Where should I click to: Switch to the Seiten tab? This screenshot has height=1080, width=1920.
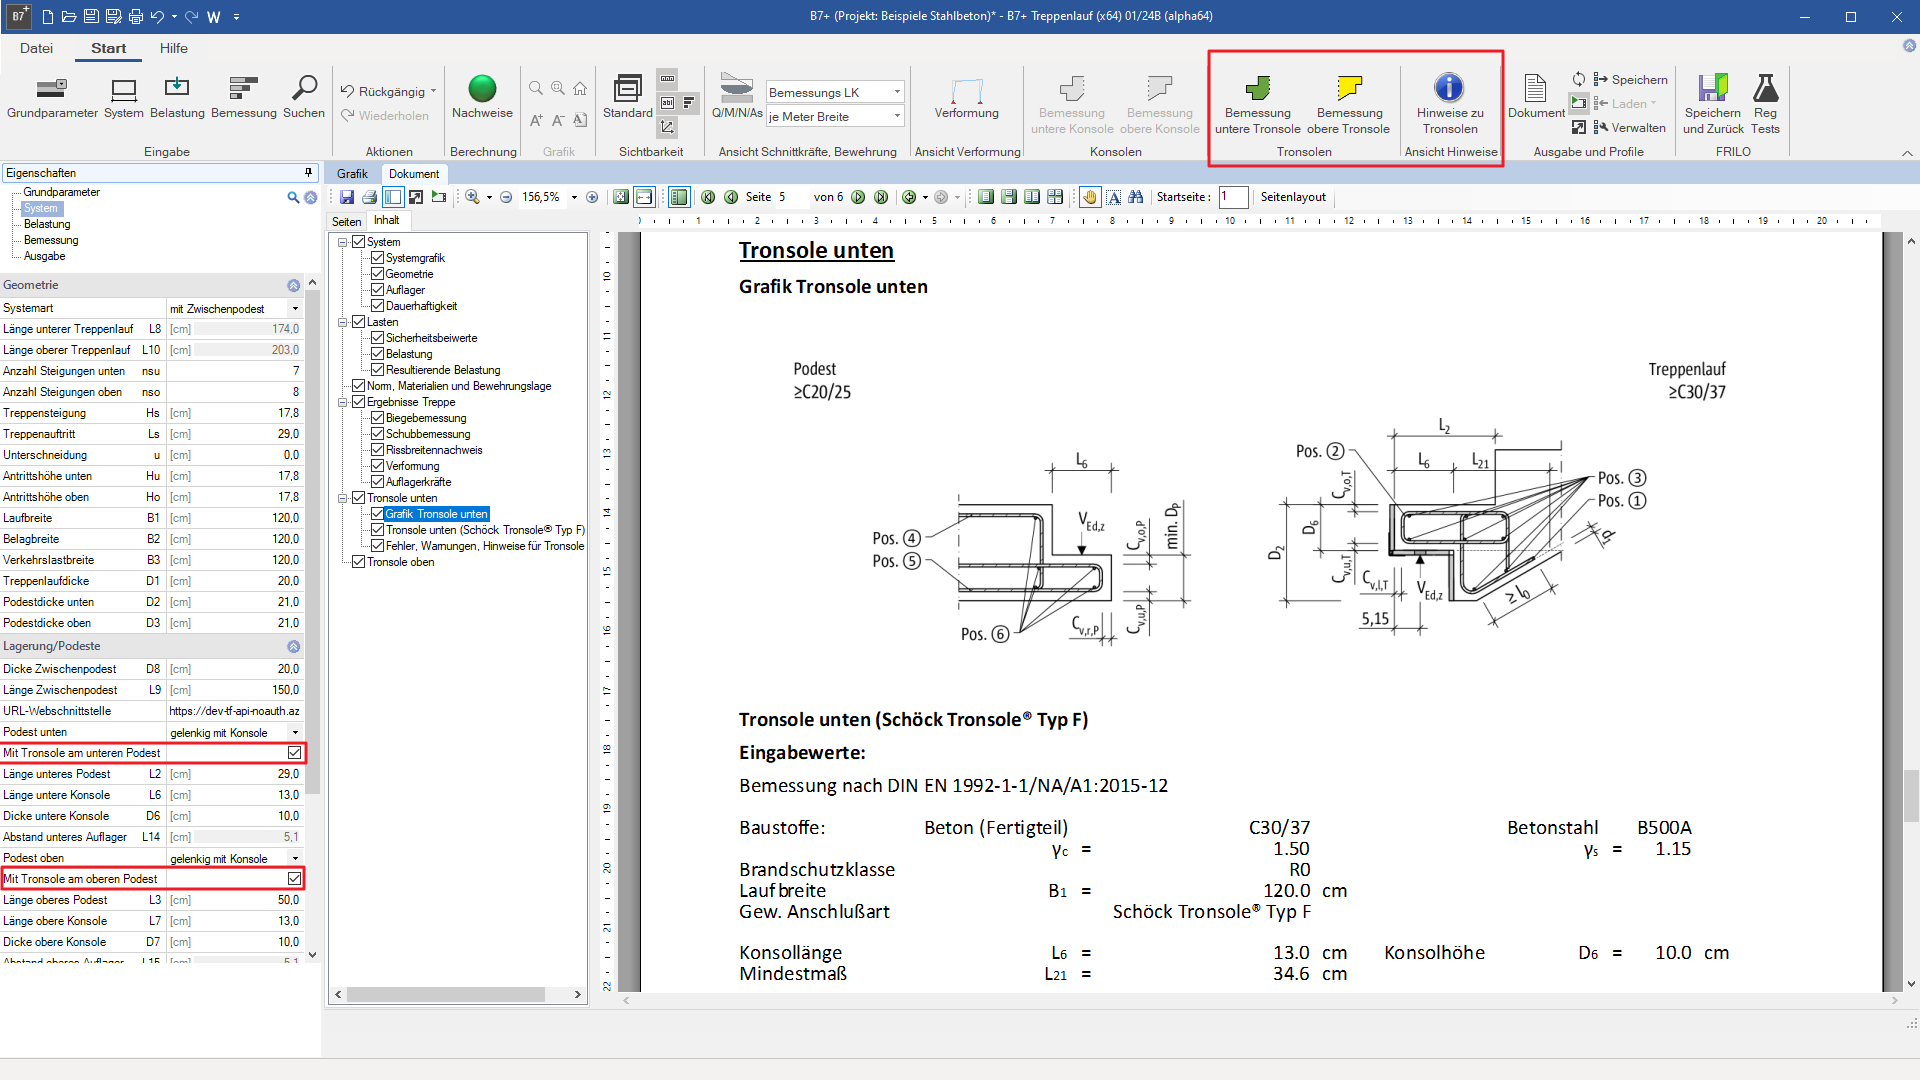tap(346, 221)
